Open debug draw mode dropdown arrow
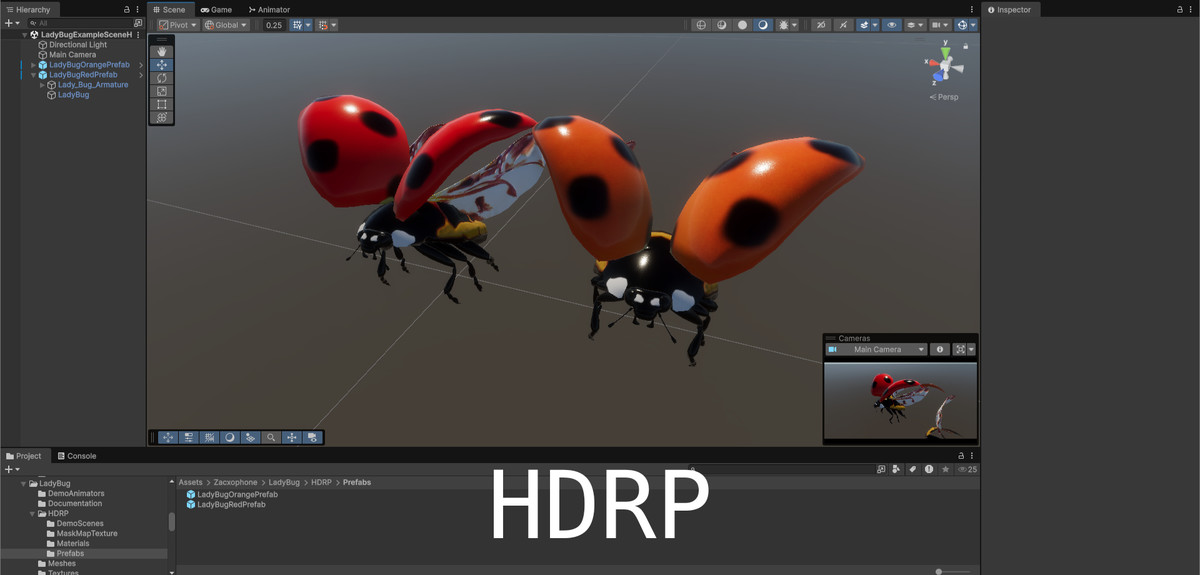The height and width of the screenshot is (575, 1200). click(x=794, y=25)
